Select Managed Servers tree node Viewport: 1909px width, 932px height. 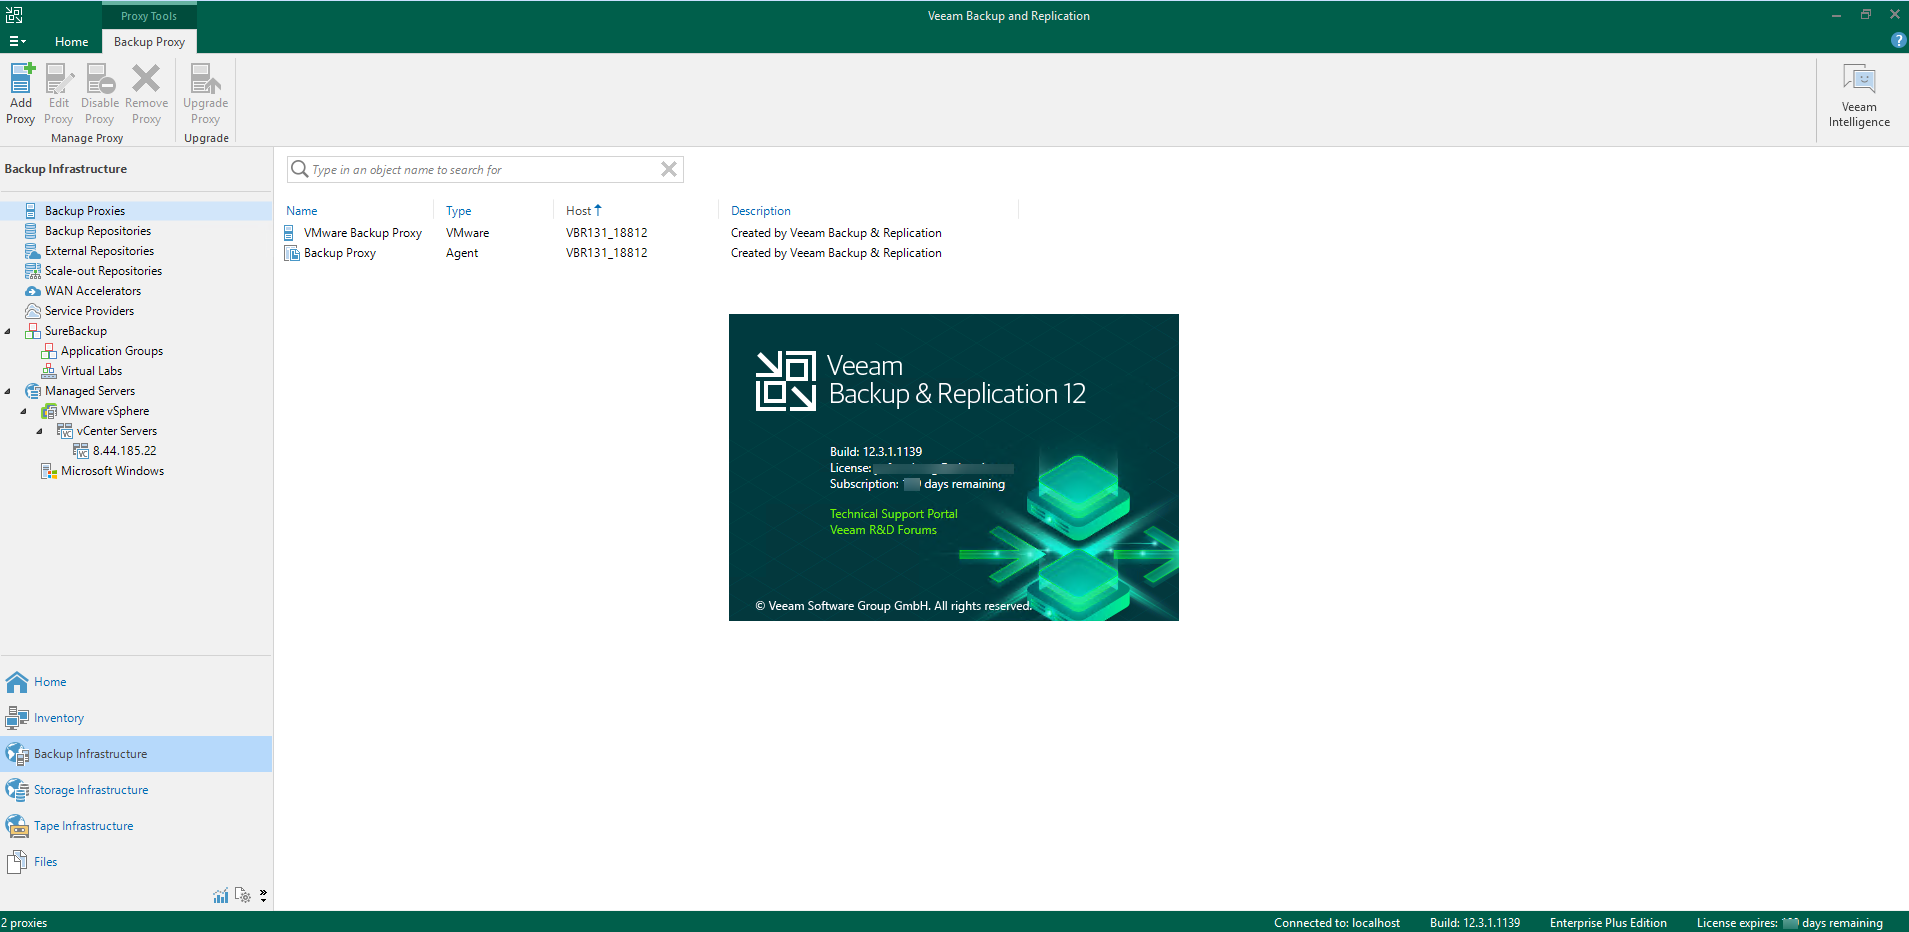point(90,391)
